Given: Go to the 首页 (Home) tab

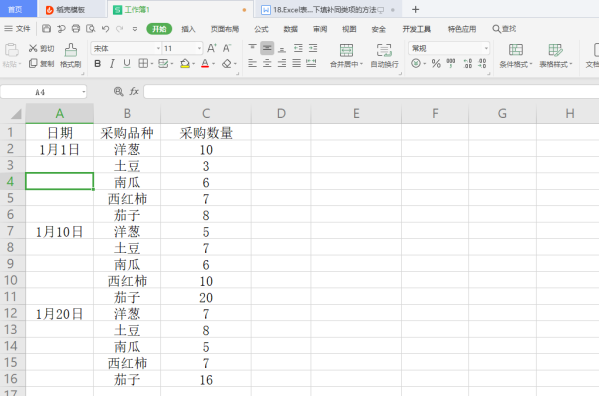Looking at the screenshot, I should click(x=15, y=10).
